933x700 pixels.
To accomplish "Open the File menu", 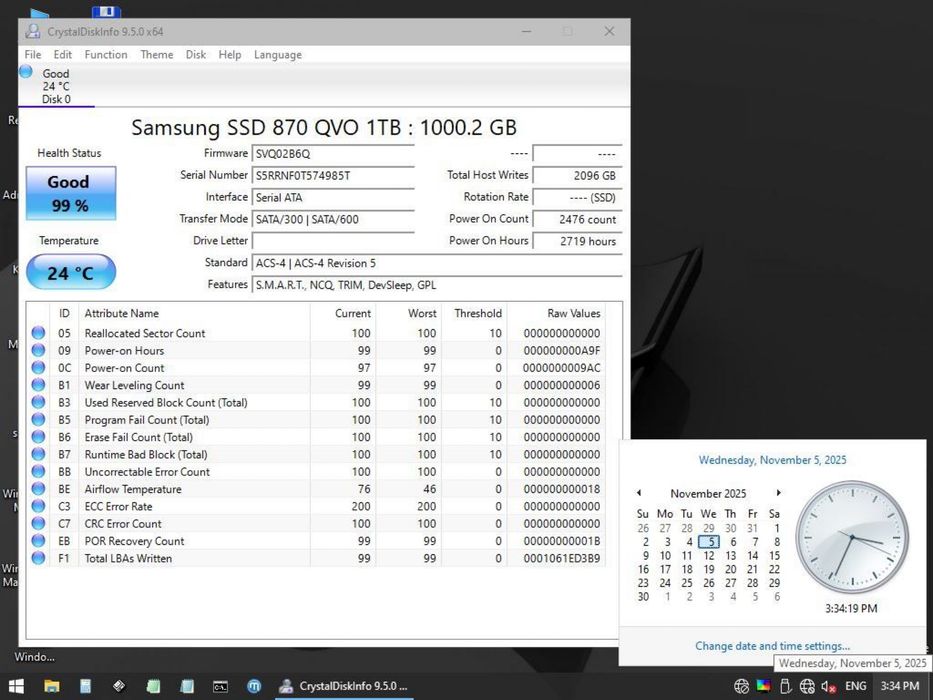I will pyautogui.click(x=33, y=54).
